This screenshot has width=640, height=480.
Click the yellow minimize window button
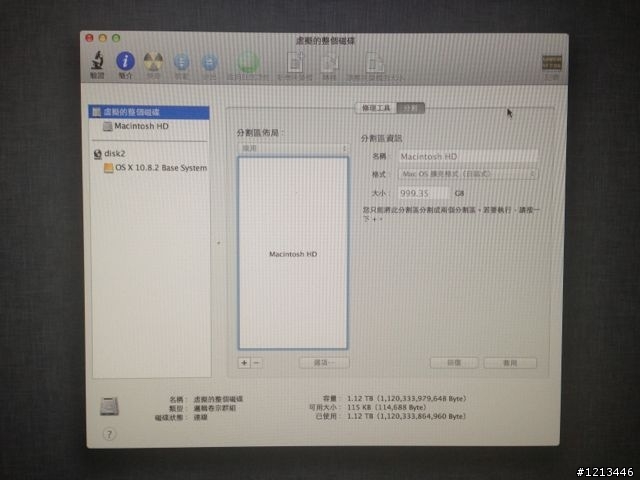click(x=102, y=38)
